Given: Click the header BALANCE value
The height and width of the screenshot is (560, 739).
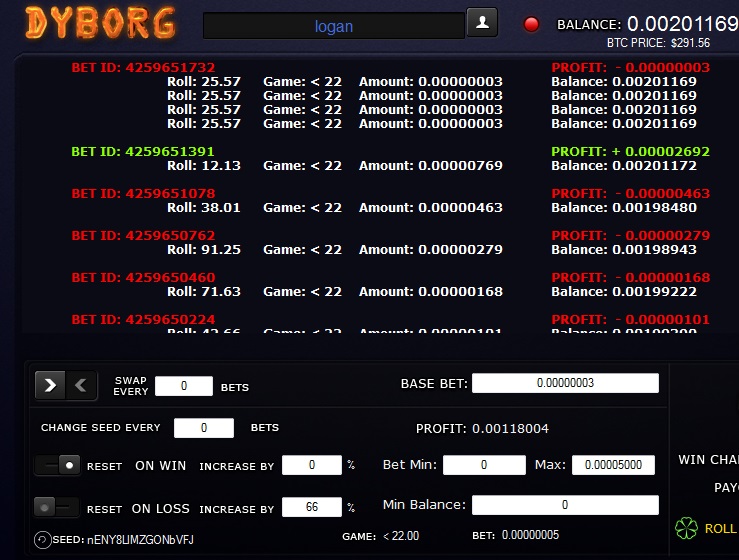Looking at the screenshot, I should (x=683, y=24).
